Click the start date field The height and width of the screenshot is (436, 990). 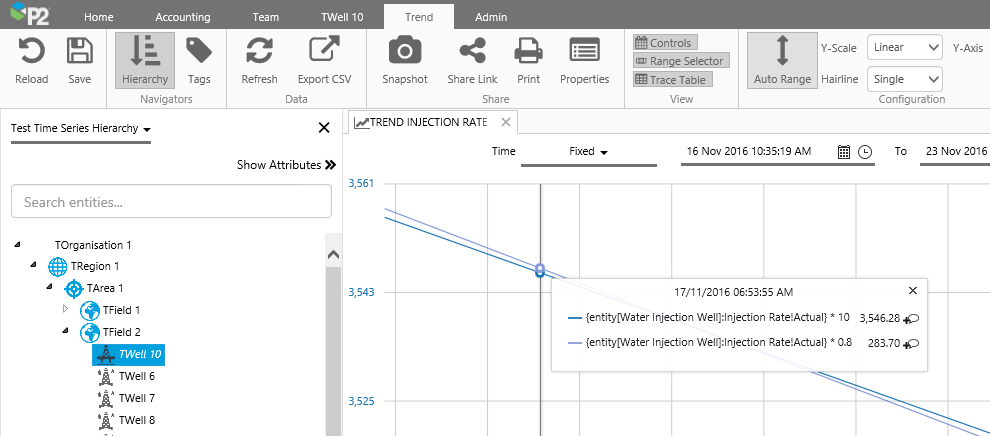tap(749, 151)
